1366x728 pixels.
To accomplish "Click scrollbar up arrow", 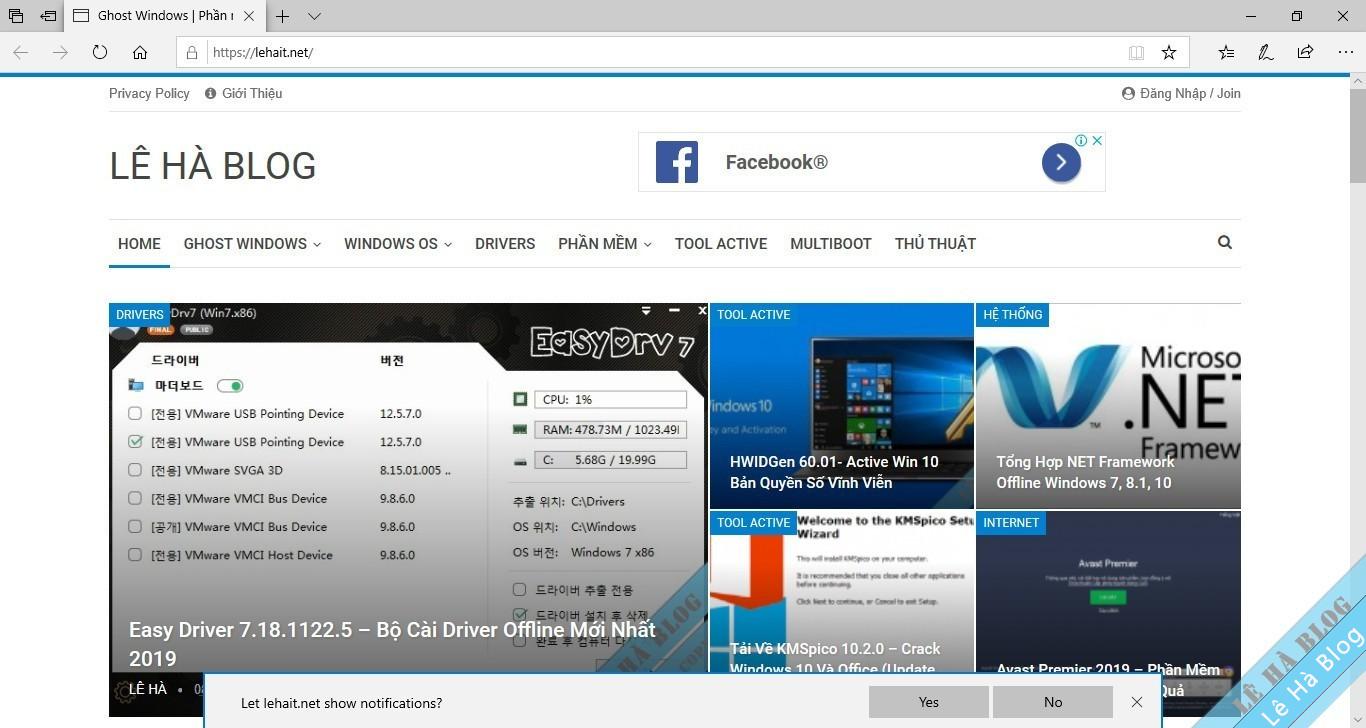I will (1357, 82).
